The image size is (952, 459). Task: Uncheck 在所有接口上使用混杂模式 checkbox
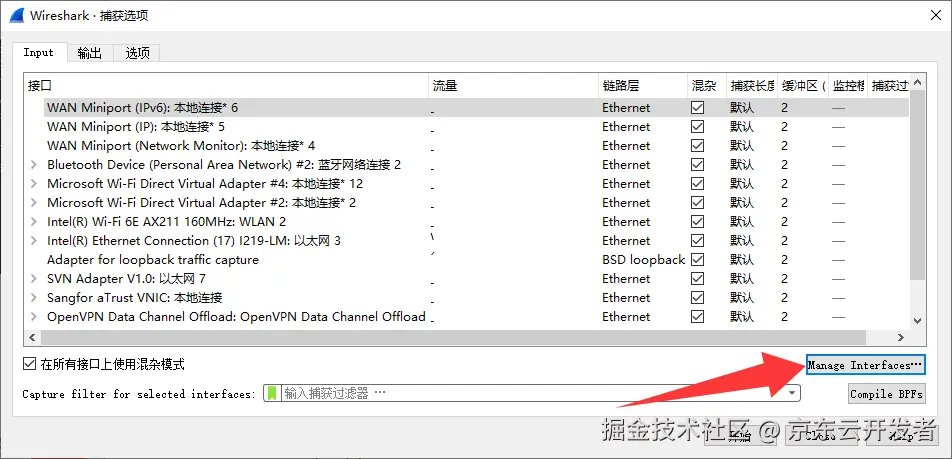point(29,364)
